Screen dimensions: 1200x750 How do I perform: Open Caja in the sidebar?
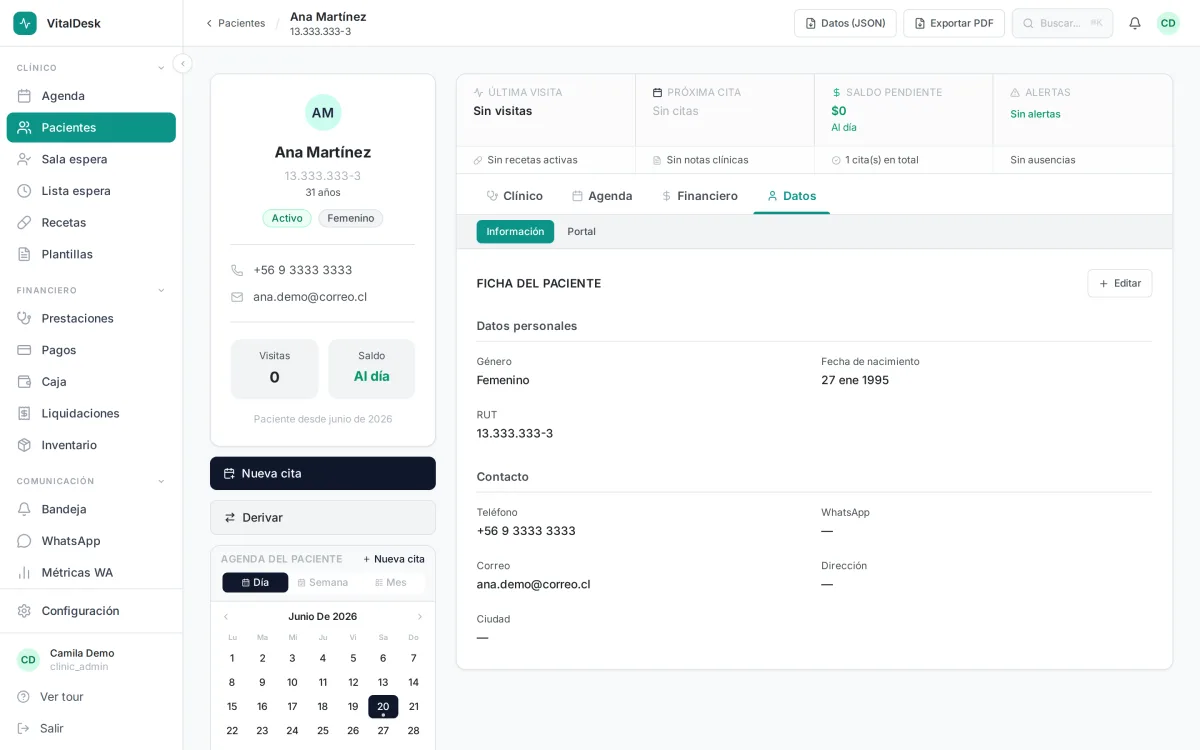pyautogui.click(x=91, y=381)
